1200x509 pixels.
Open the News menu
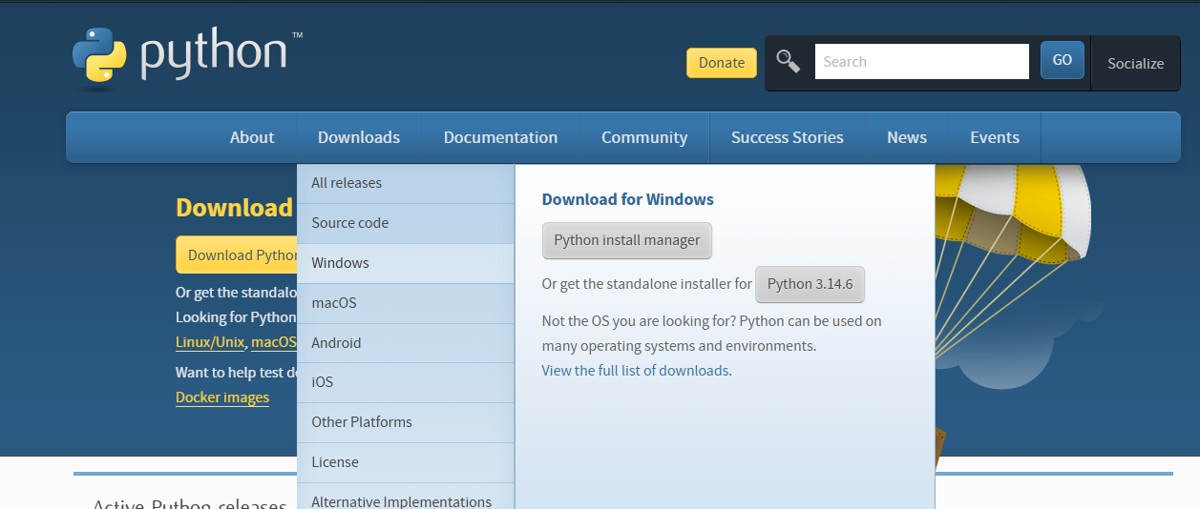coord(907,137)
